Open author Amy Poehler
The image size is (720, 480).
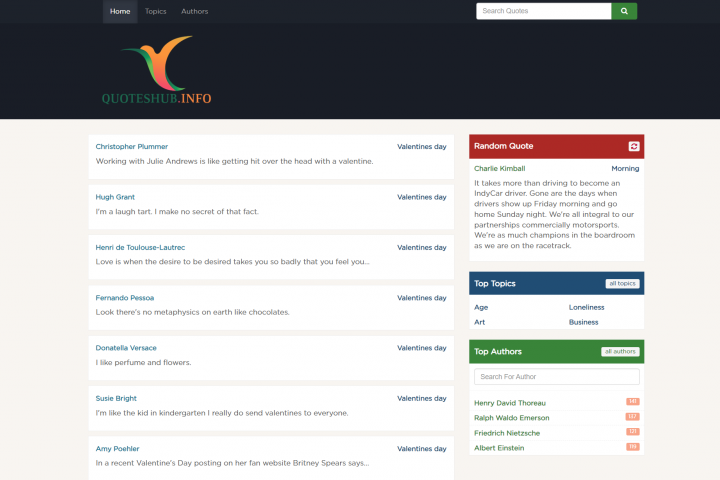(x=118, y=449)
